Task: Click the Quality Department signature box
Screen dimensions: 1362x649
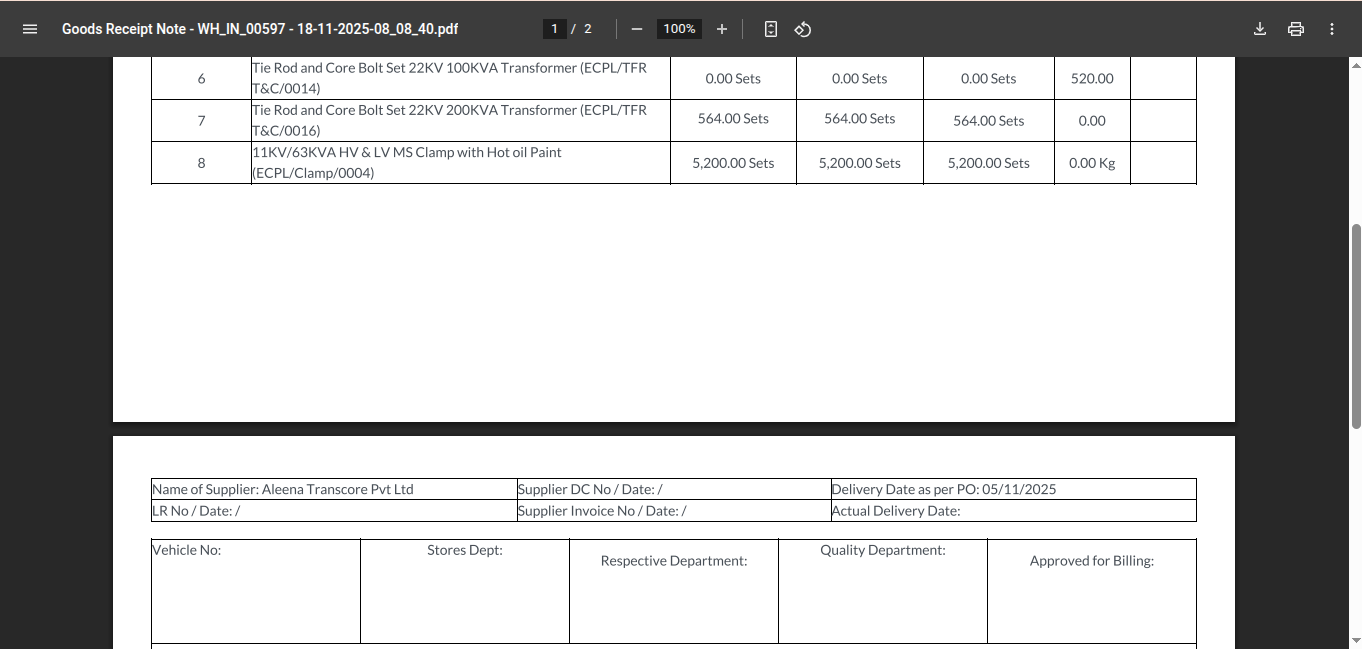Action: click(x=882, y=591)
